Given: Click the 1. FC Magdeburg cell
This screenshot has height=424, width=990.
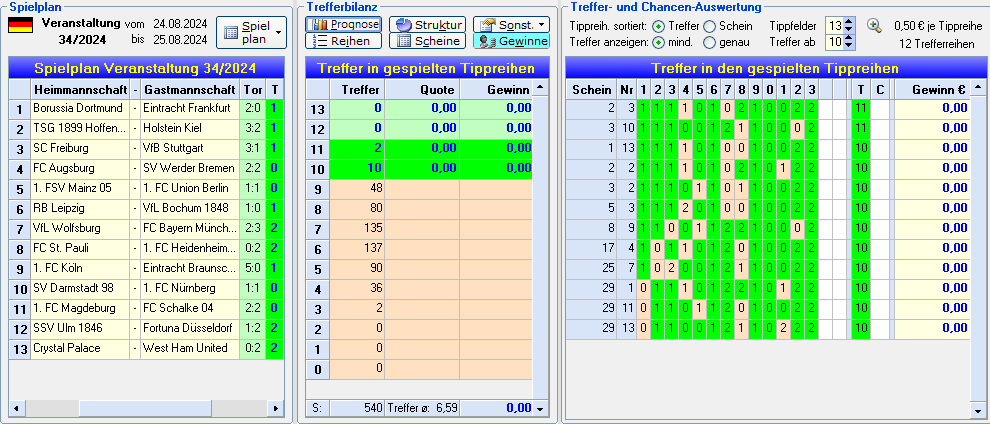Looking at the screenshot, I should [80, 309].
